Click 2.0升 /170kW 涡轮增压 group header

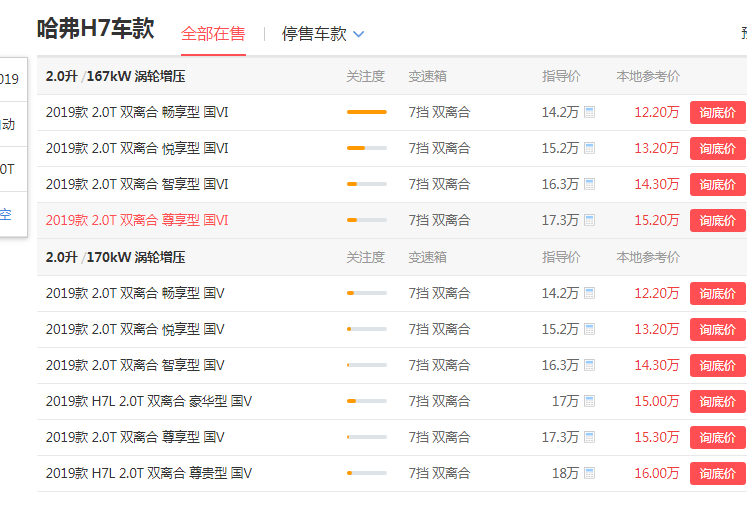[115, 257]
